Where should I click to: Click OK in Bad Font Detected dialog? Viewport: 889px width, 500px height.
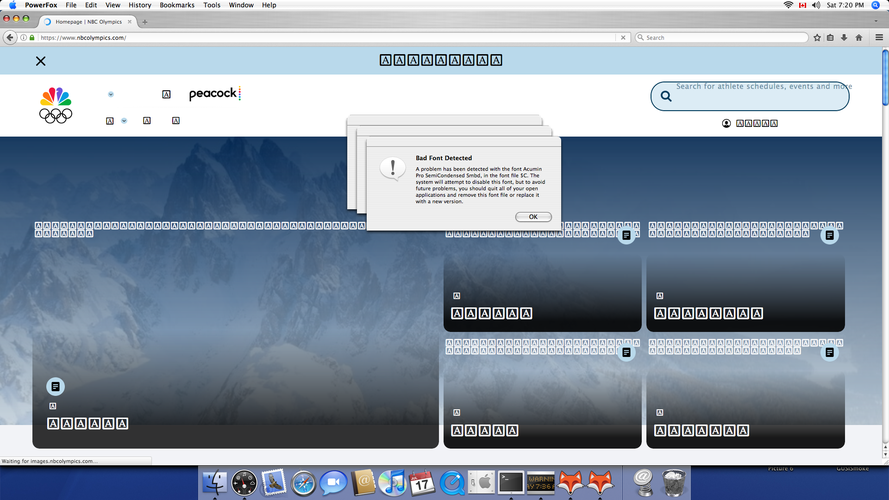tap(533, 217)
